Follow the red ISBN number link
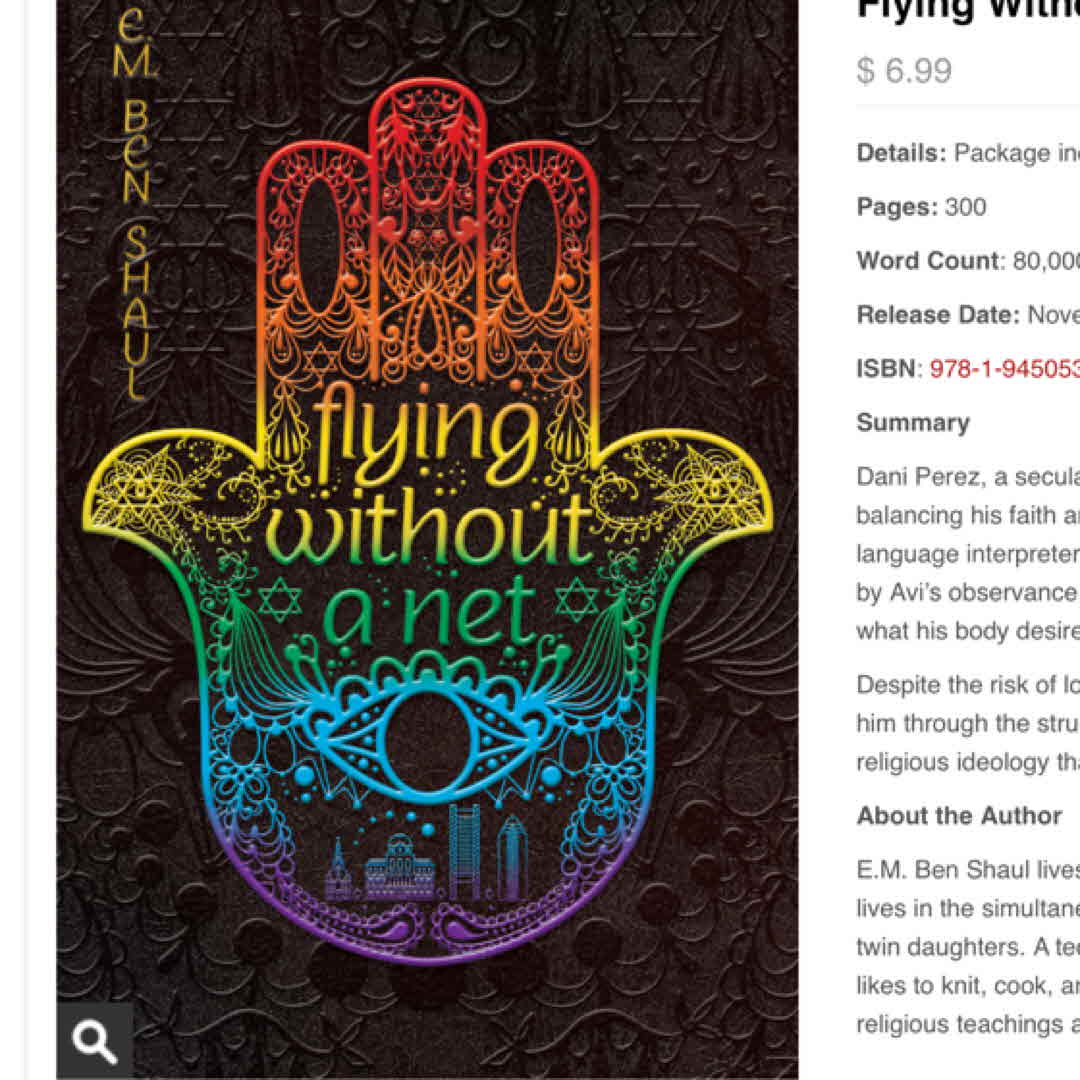This screenshot has width=1080, height=1080. 1004,368
